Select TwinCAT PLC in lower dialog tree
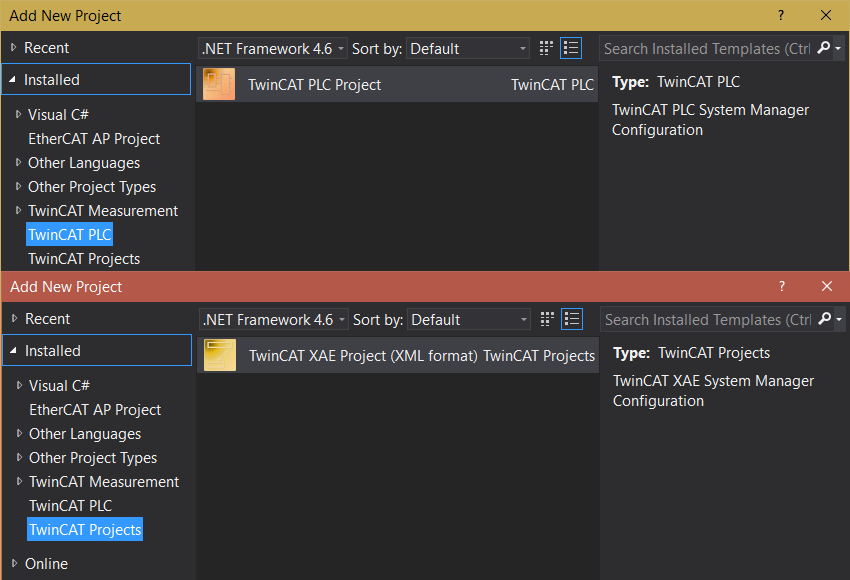The height and width of the screenshot is (580, 850). click(70, 506)
